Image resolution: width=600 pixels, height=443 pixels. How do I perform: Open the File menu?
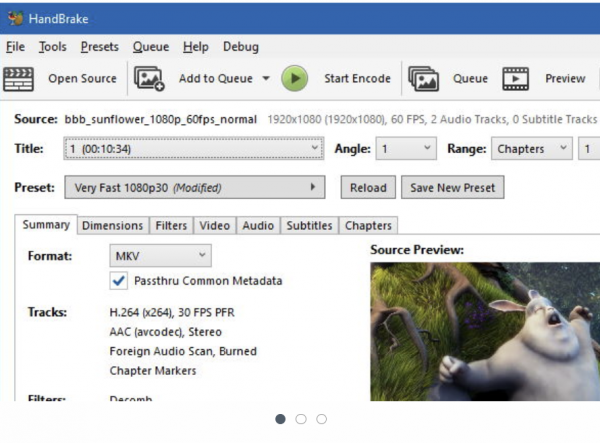pyautogui.click(x=15, y=47)
